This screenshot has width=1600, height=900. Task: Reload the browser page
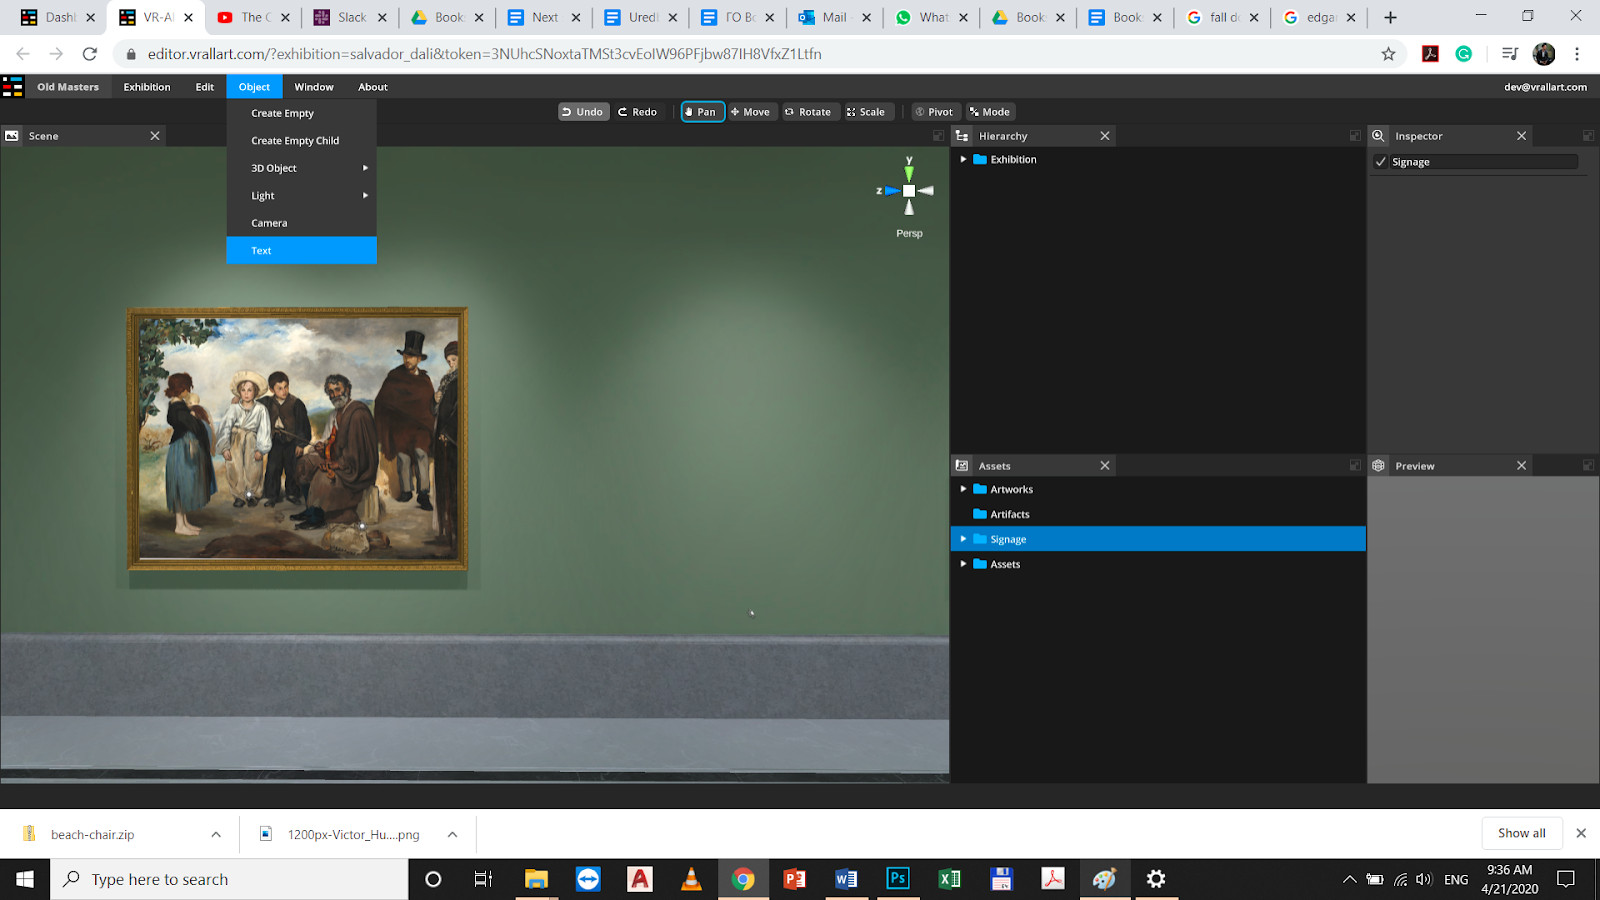click(x=90, y=54)
